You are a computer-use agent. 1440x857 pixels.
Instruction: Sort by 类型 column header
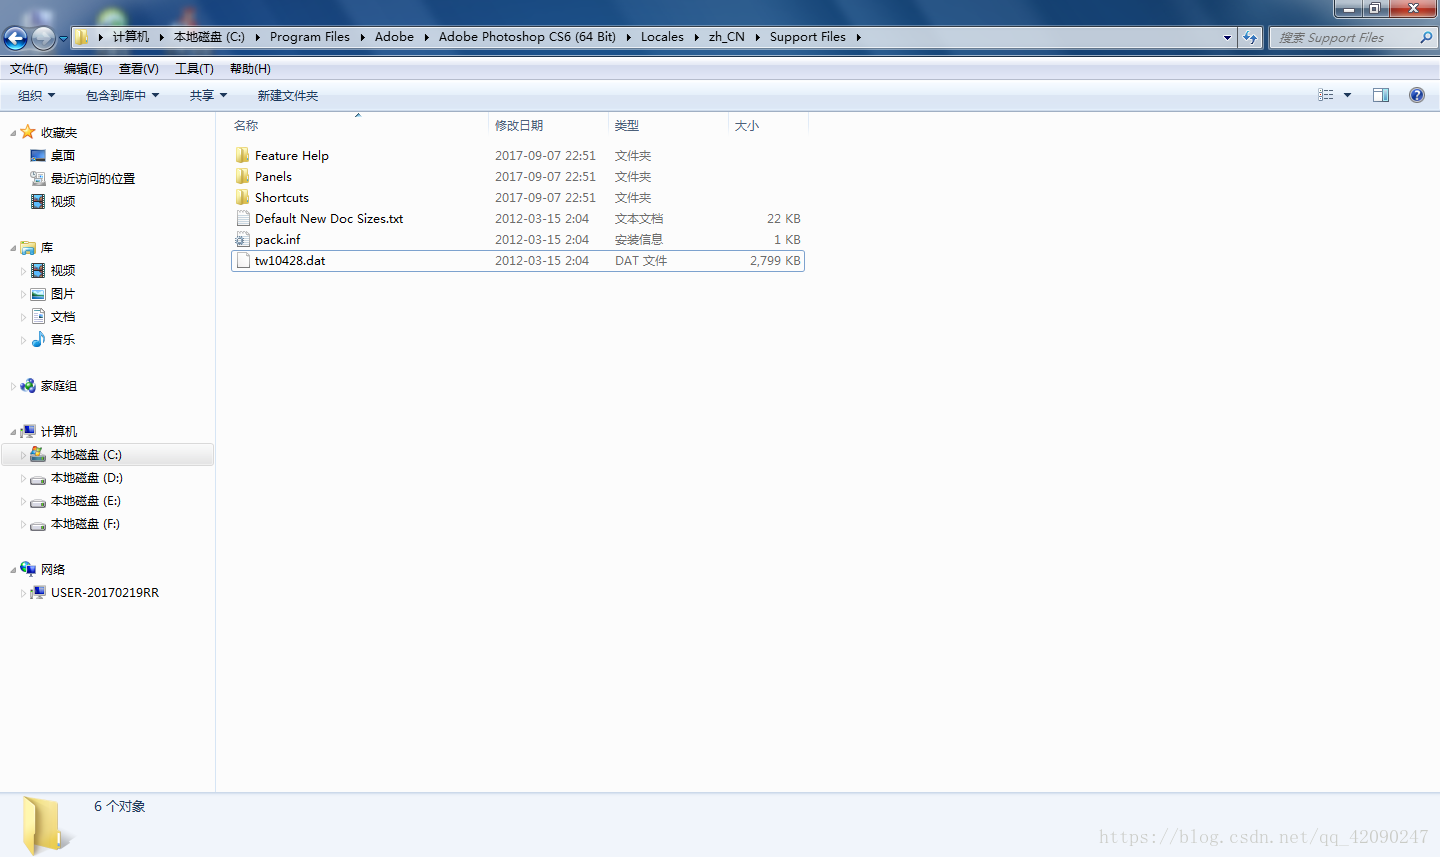(627, 125)
